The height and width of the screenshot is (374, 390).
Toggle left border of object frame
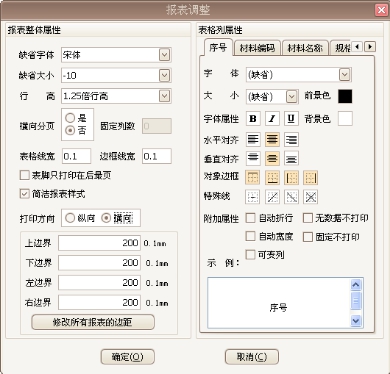coord(291,177)
